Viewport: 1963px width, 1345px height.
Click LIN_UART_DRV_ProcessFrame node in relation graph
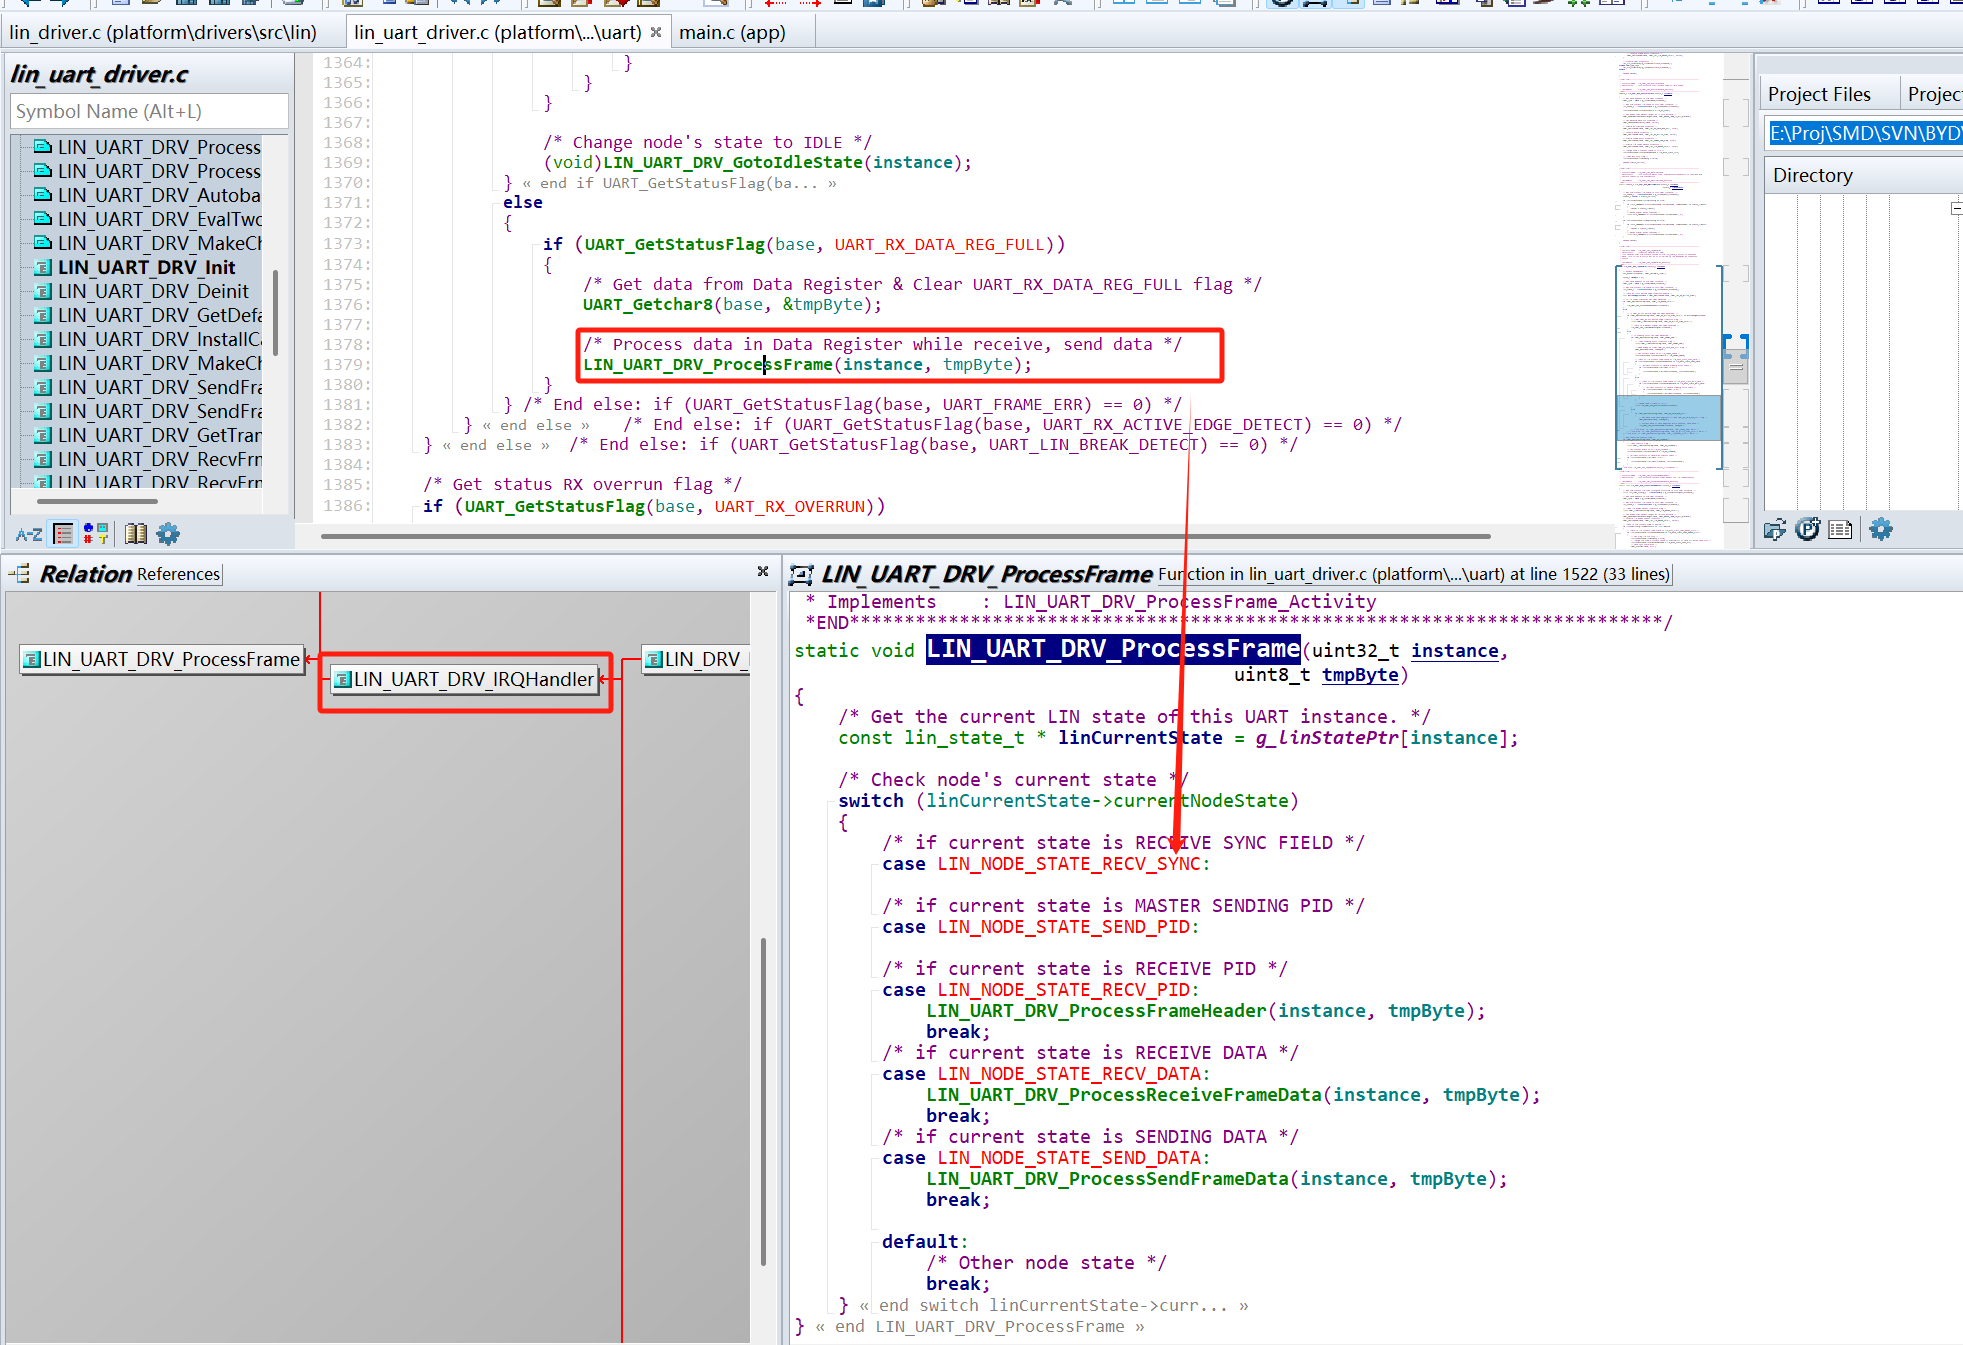(162, 659)
